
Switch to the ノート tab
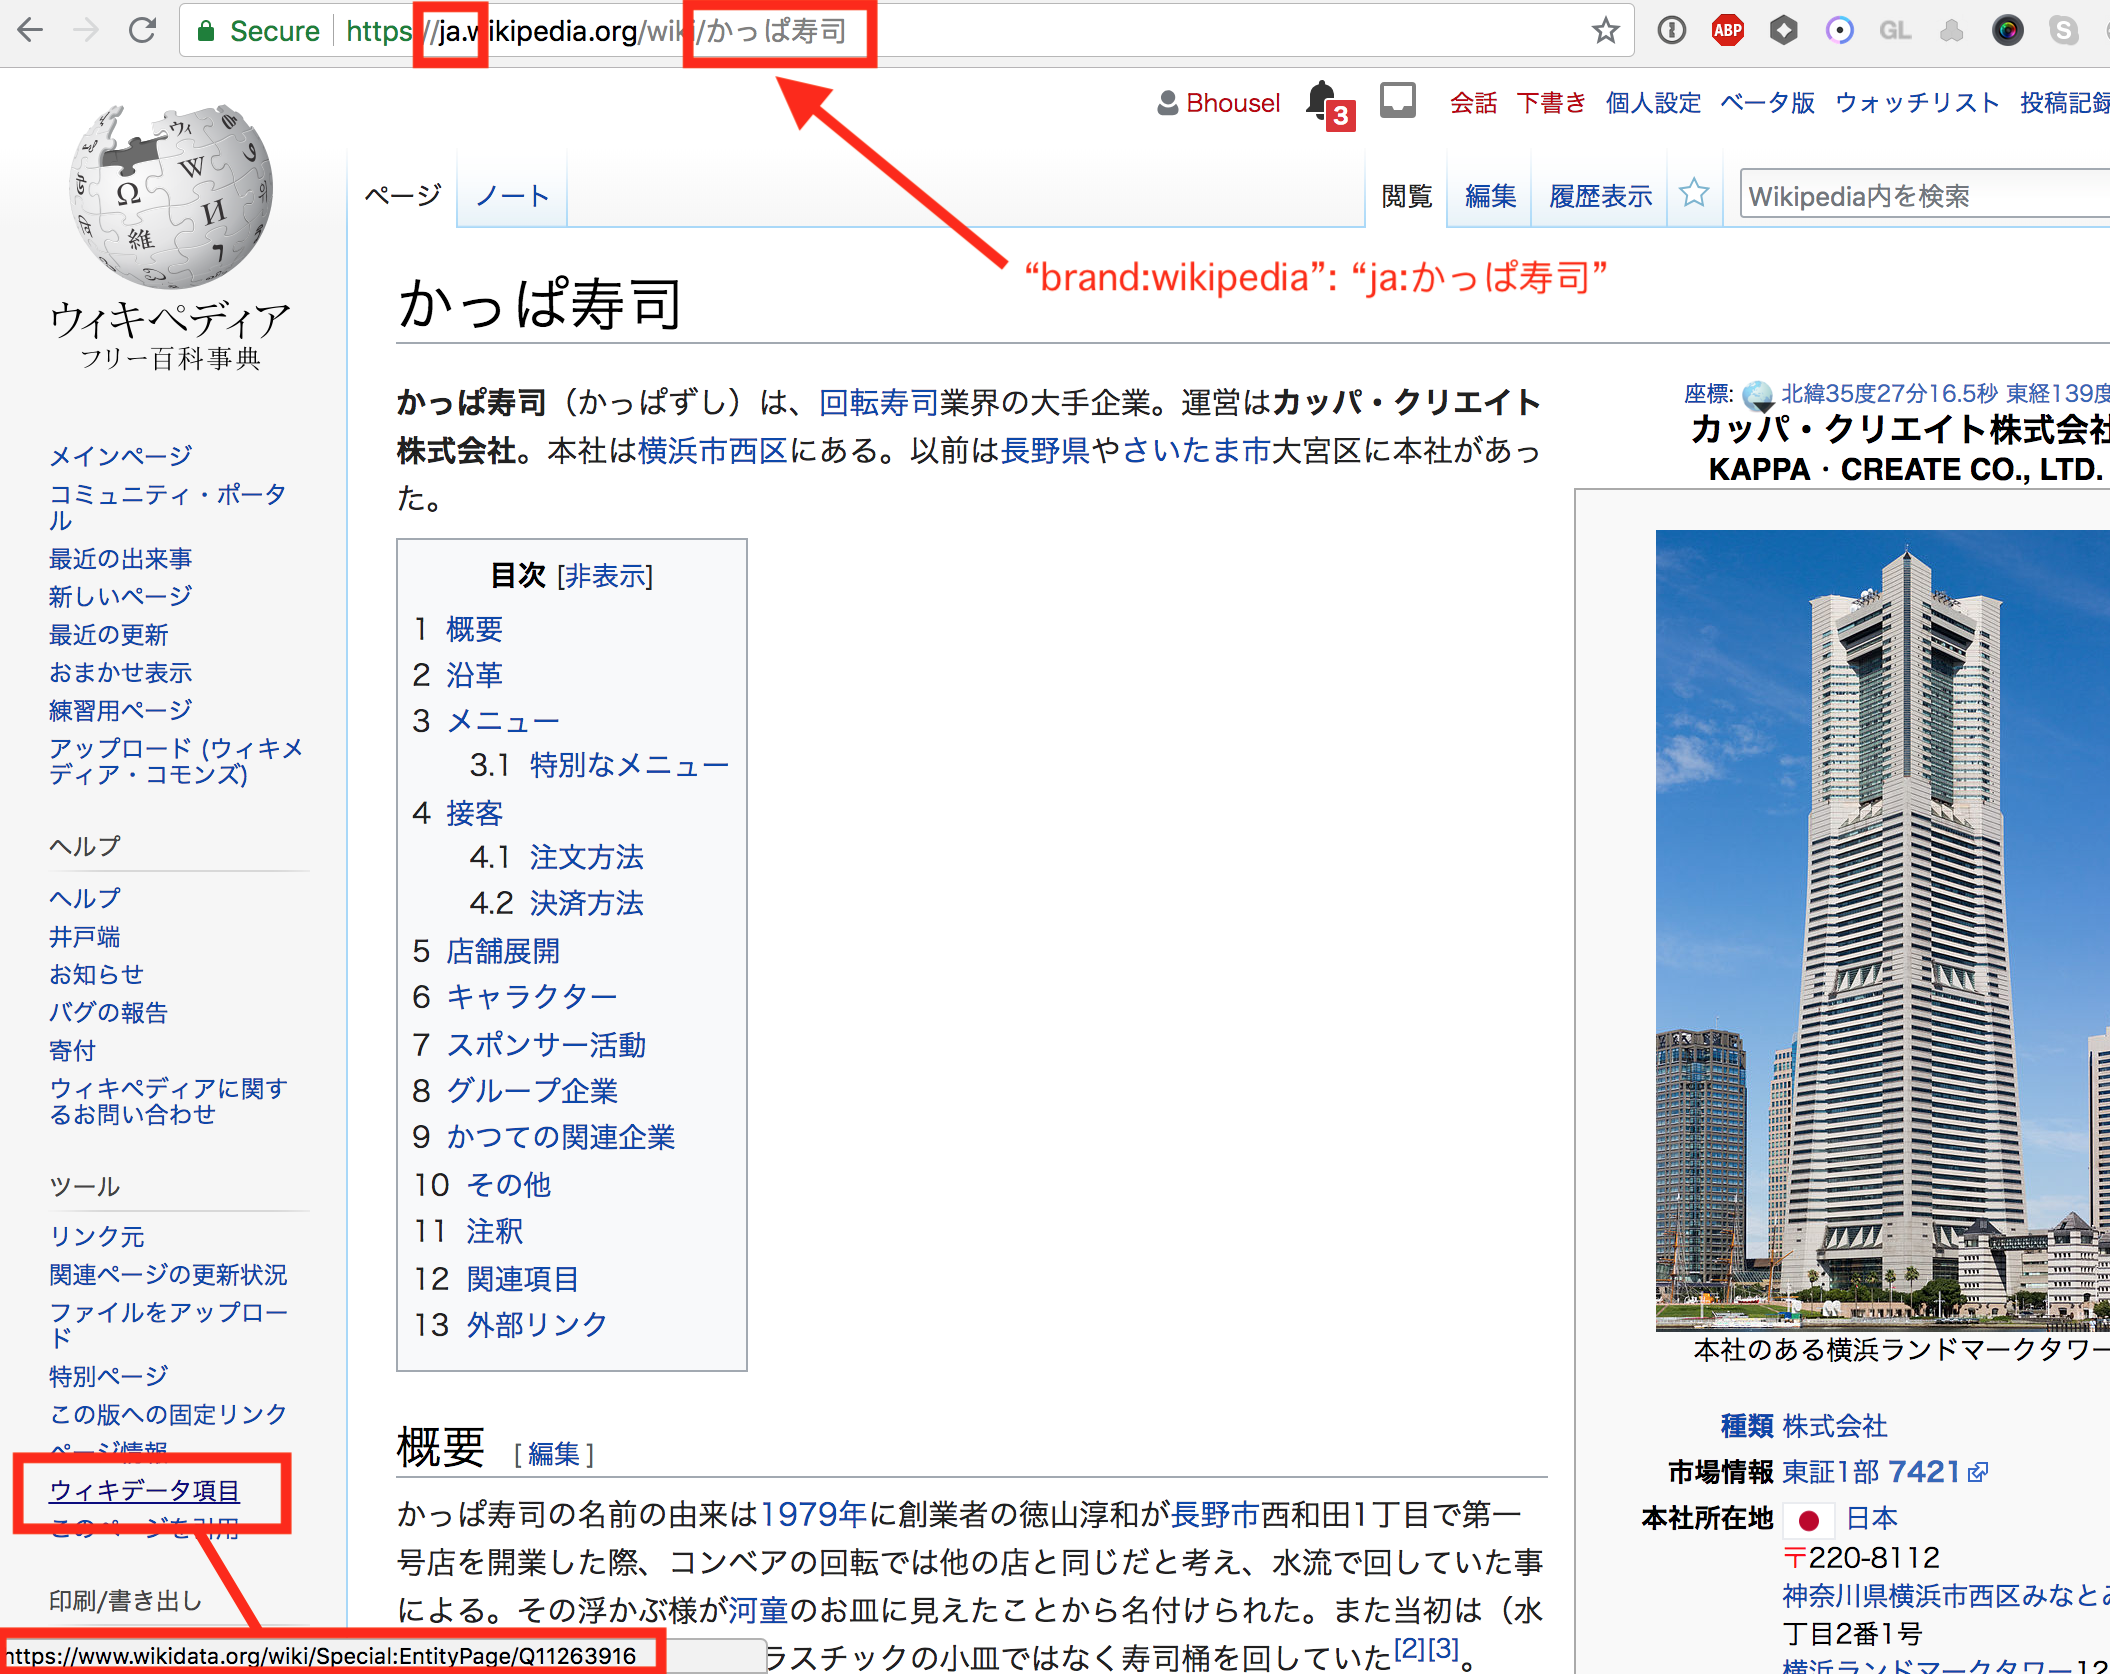512,194
